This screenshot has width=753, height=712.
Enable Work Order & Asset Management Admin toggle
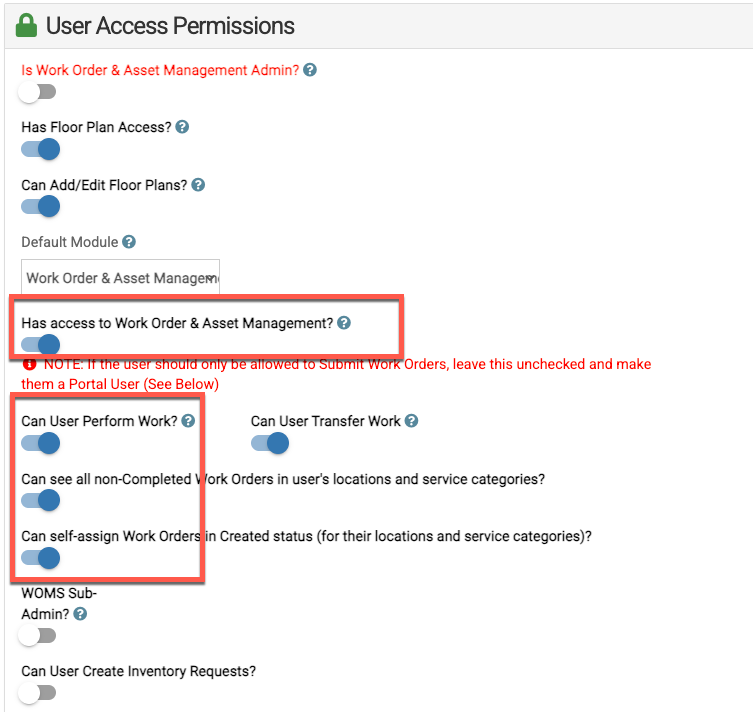[x=37, y=92]
